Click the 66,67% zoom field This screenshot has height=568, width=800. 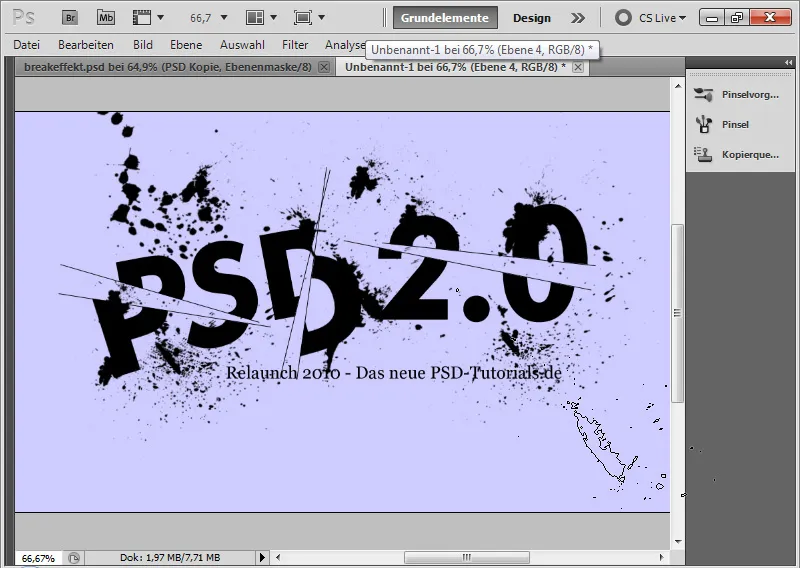point(38,558)
